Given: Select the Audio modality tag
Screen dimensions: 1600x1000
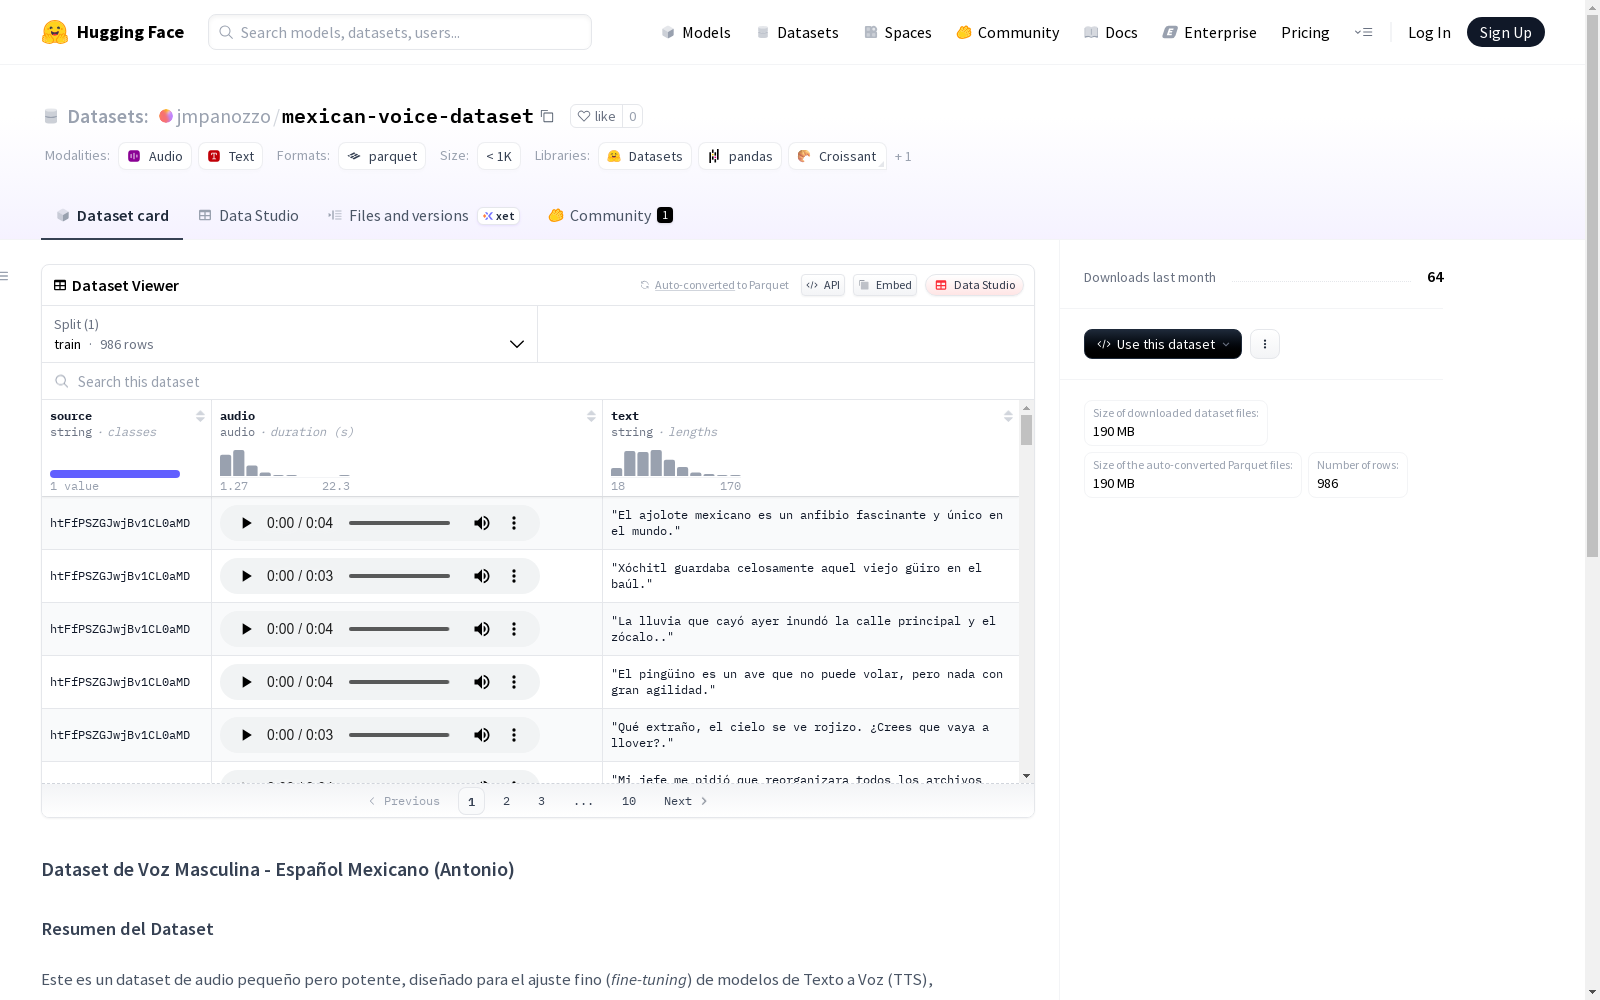Looking at the screenshot, I should (155, 156).
